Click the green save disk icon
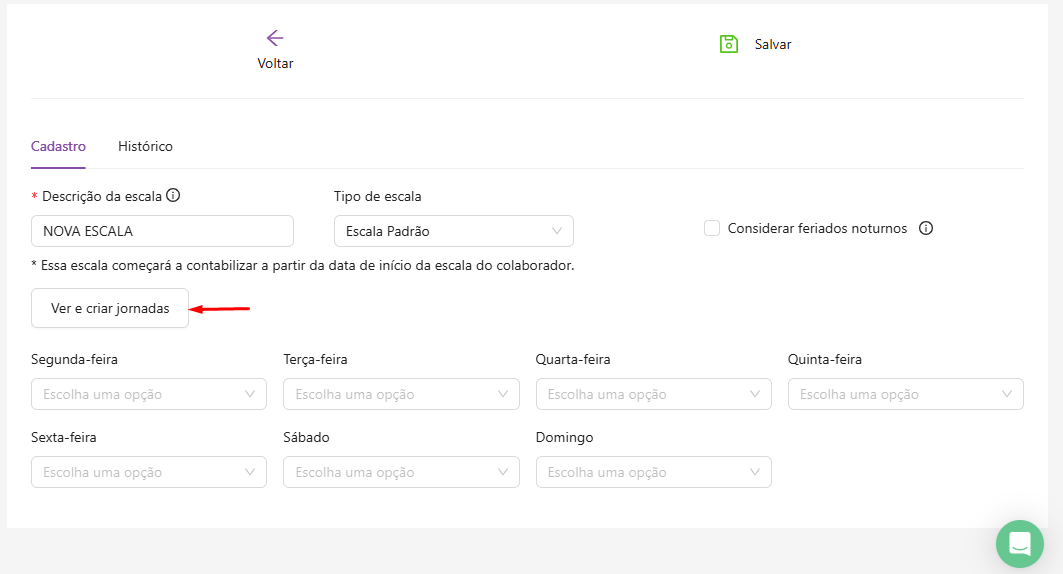 [x=729, y=44]
